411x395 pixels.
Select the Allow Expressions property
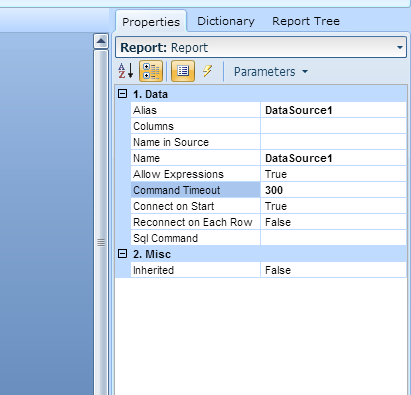(195, 174)
